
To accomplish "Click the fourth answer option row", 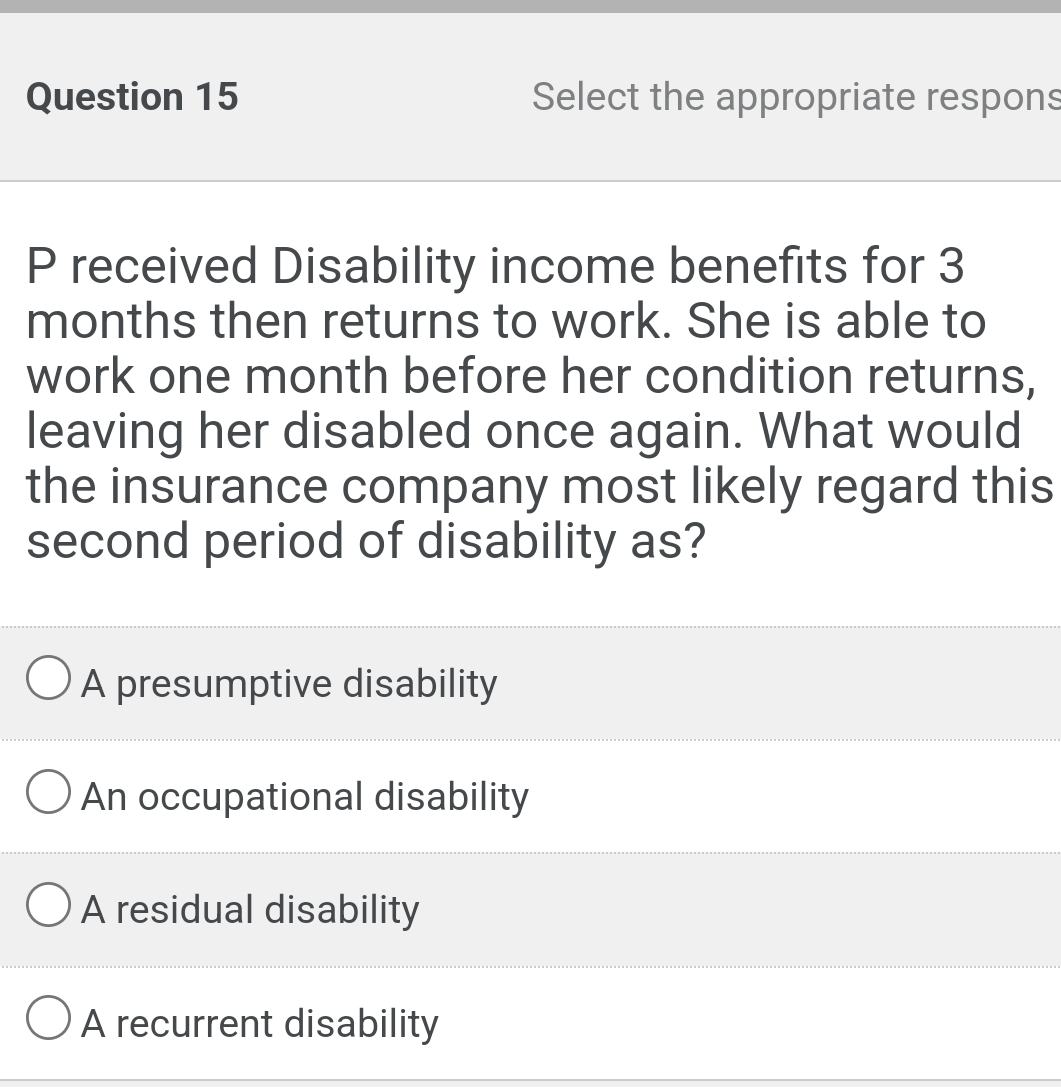I will point(530,1022).
